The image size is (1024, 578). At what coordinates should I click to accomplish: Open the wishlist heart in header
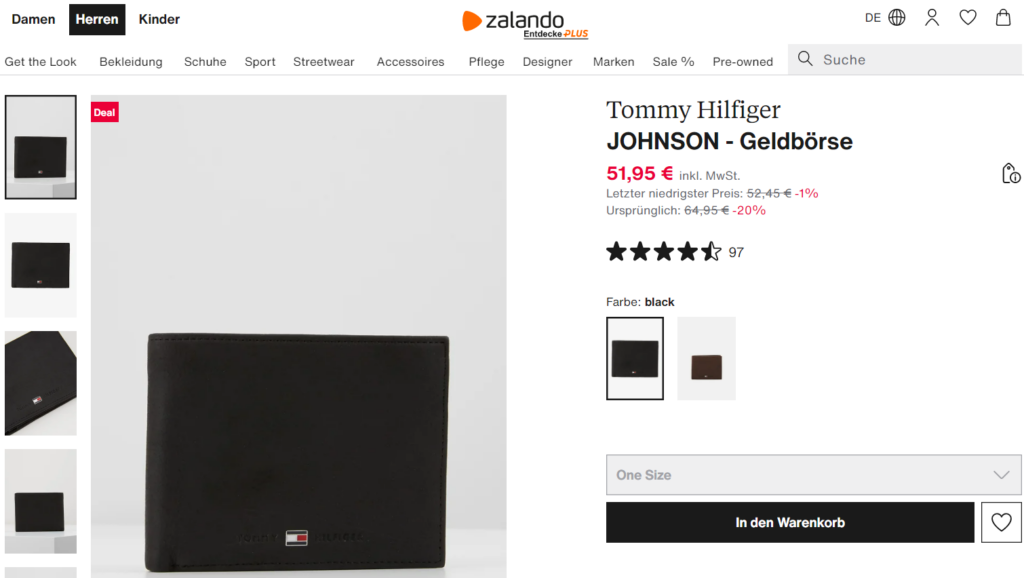pyautogui.click(x=967, y=18)
